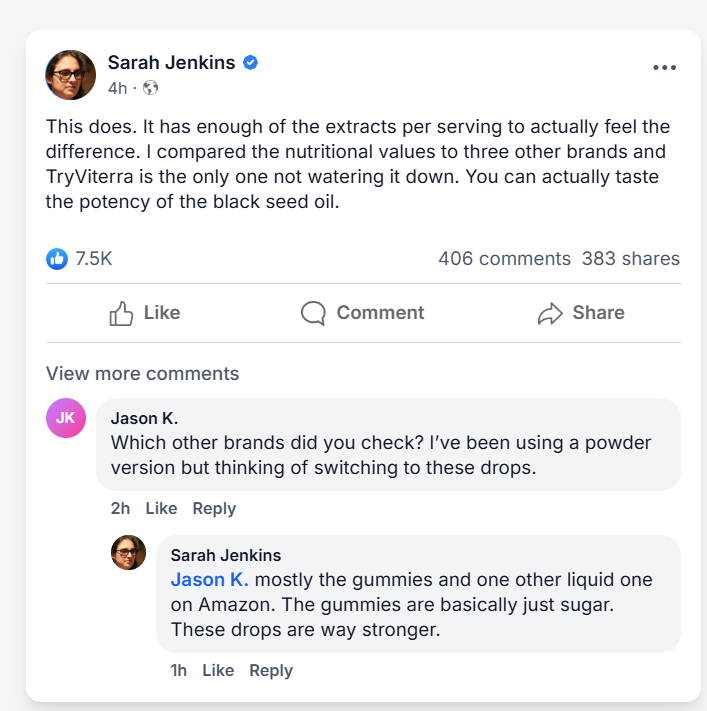Click the blue thumbs-up reaction icon
Image resolution: width=707 pixels, height=711 pixels.
[57, 259]
